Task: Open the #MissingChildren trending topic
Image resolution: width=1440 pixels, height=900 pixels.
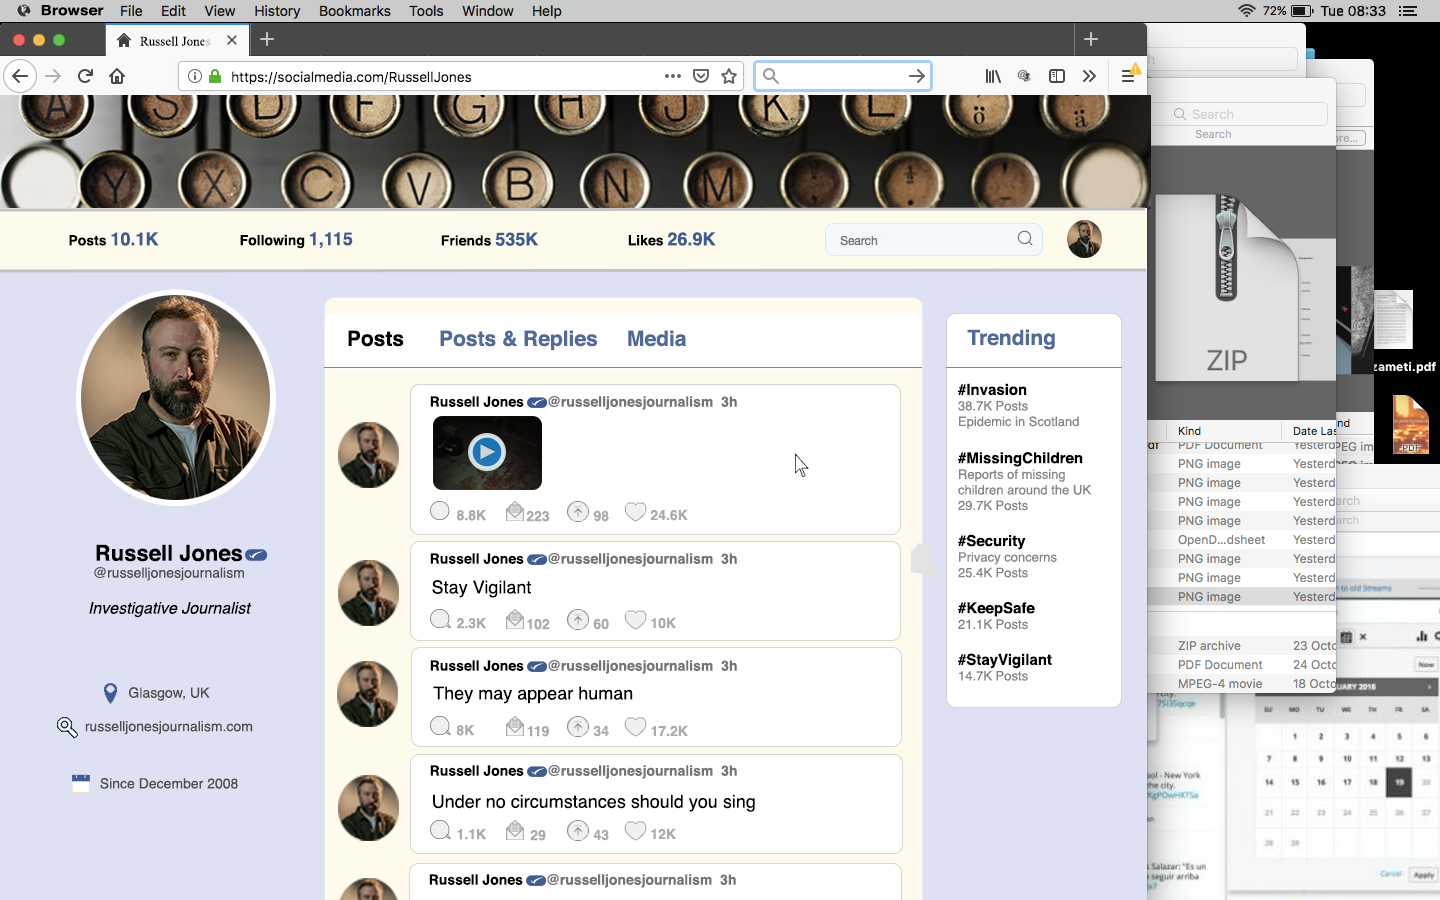Action: point(1020,458)
